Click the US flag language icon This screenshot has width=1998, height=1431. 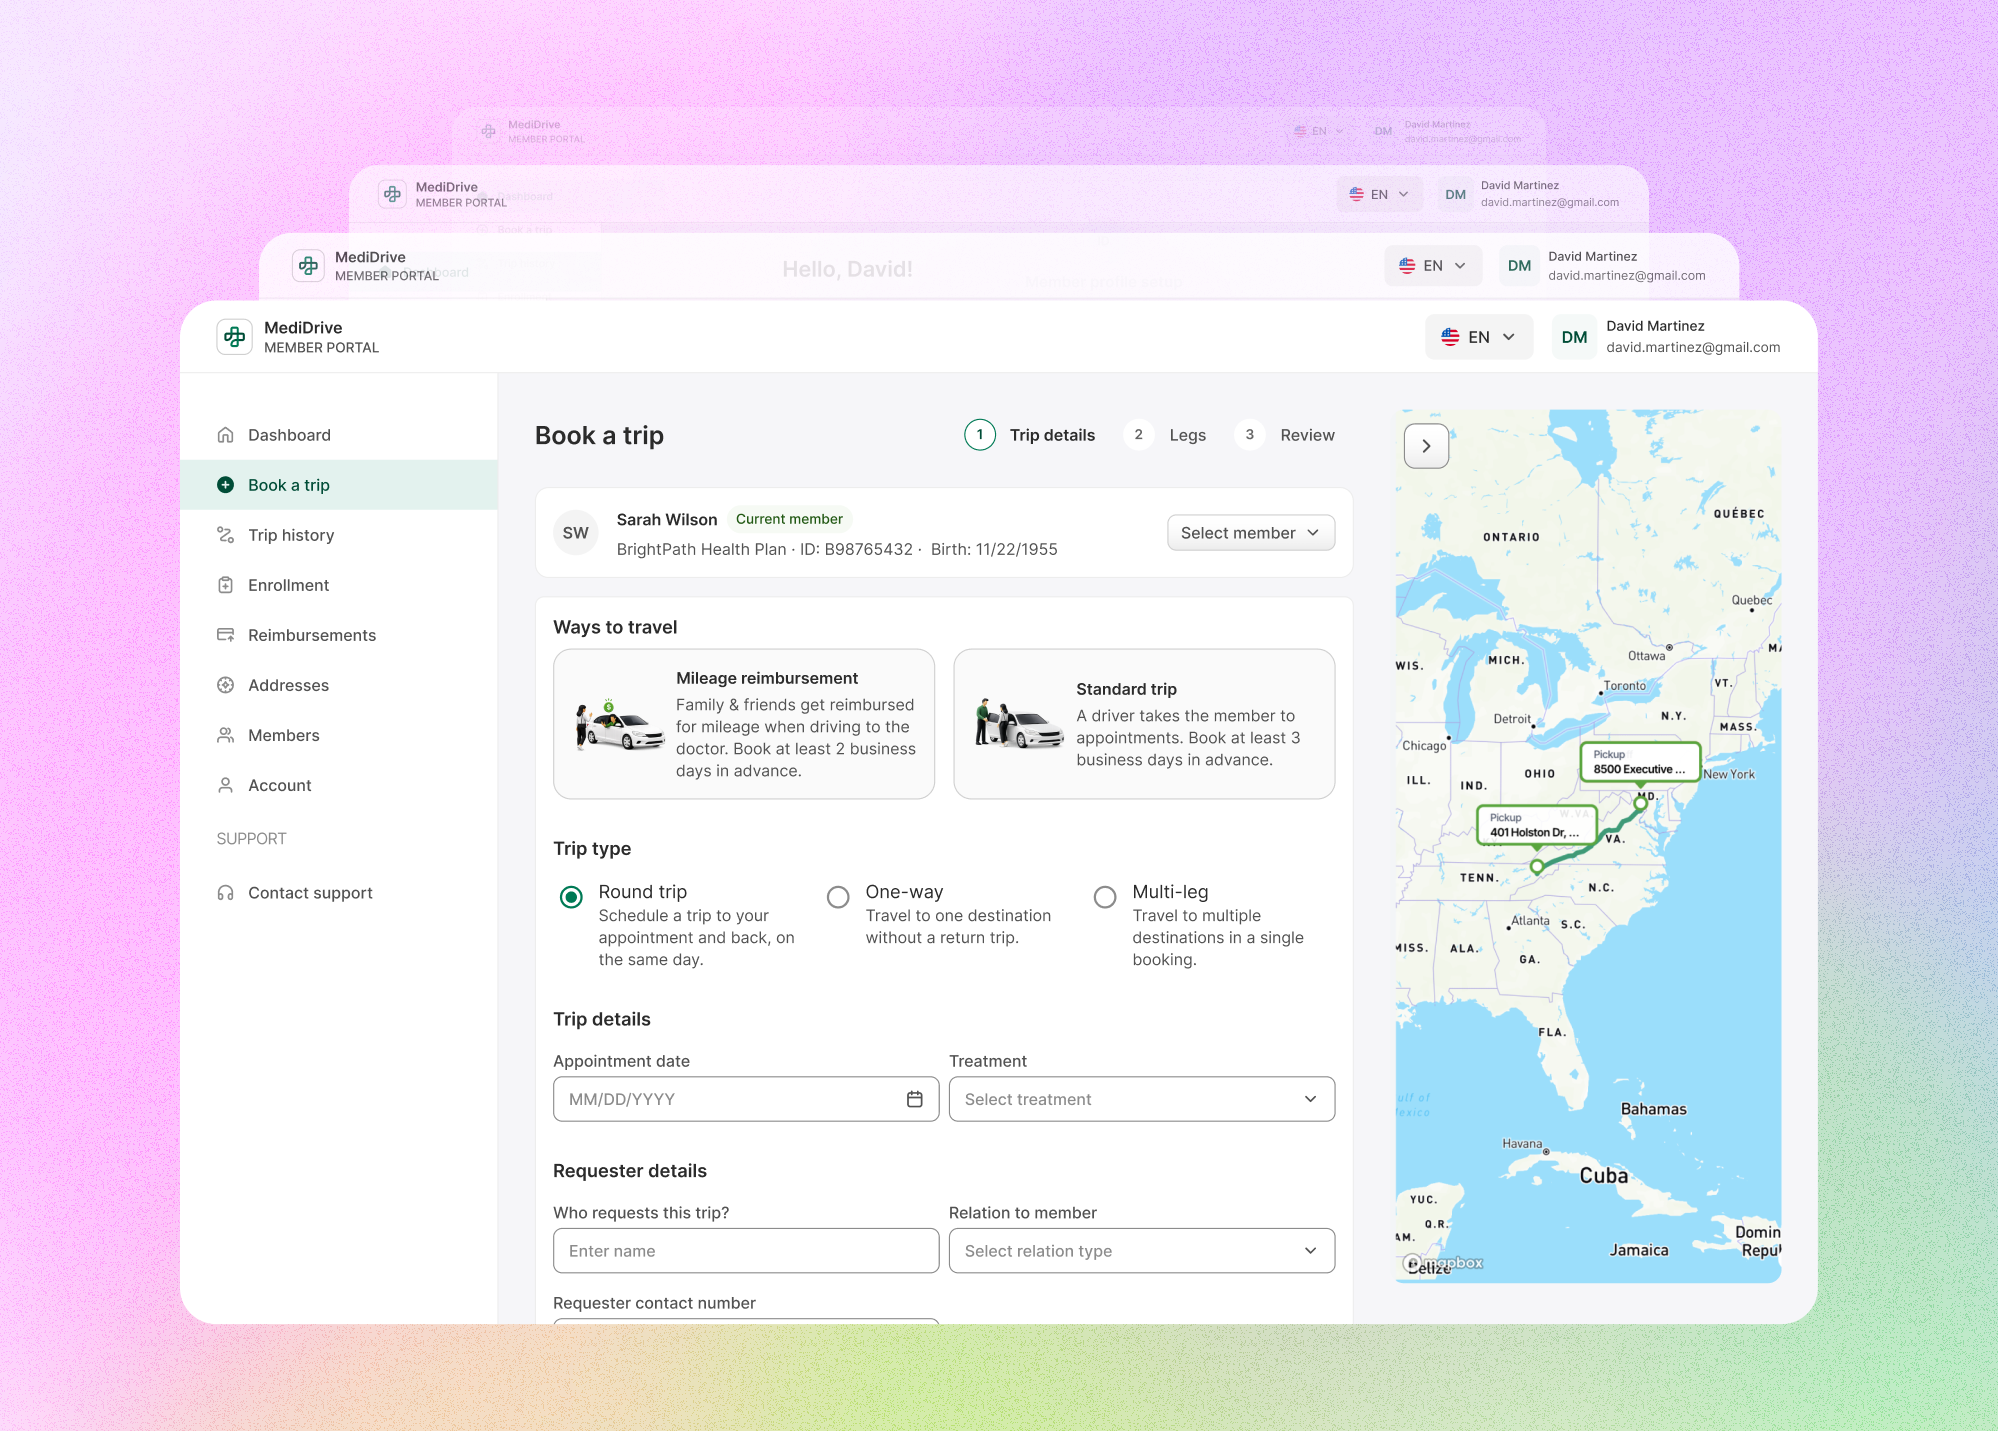[x=1450, y=337]
